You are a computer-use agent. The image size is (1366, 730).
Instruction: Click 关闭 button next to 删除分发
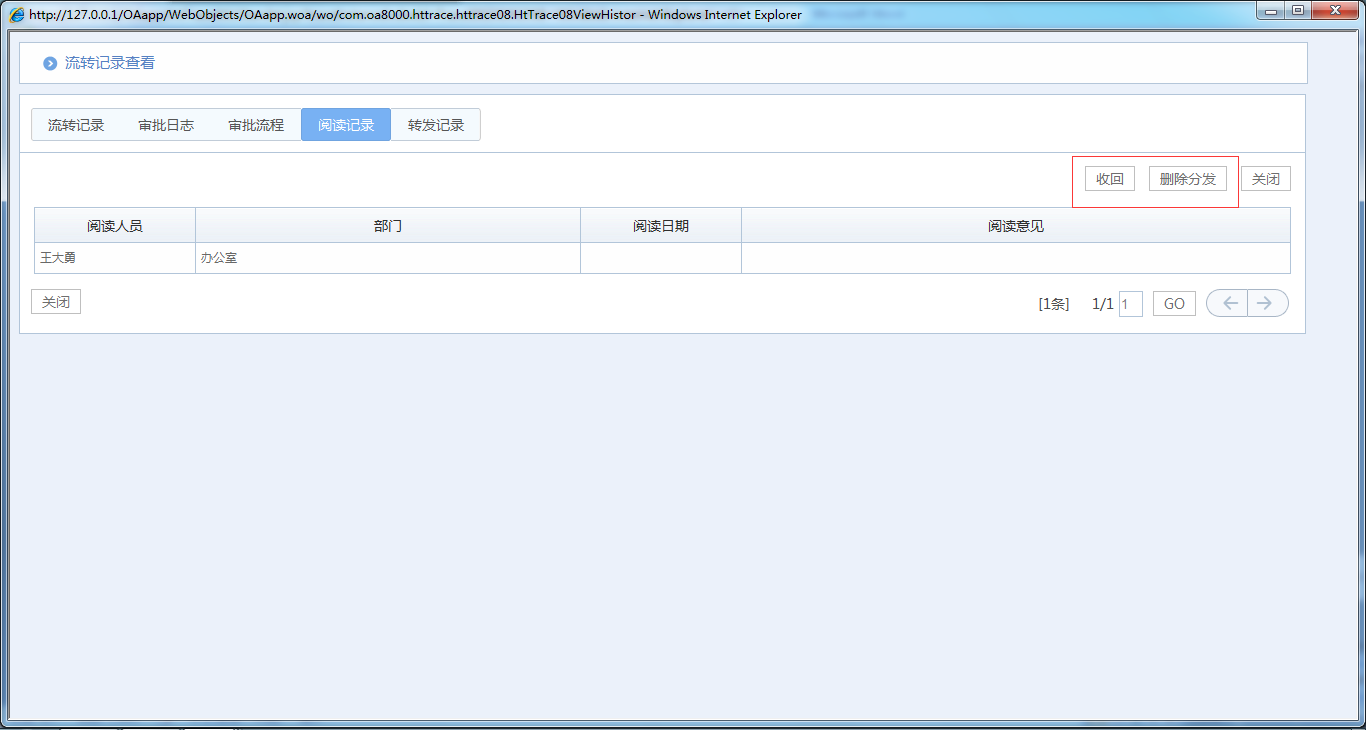[x=1266, y=179]
